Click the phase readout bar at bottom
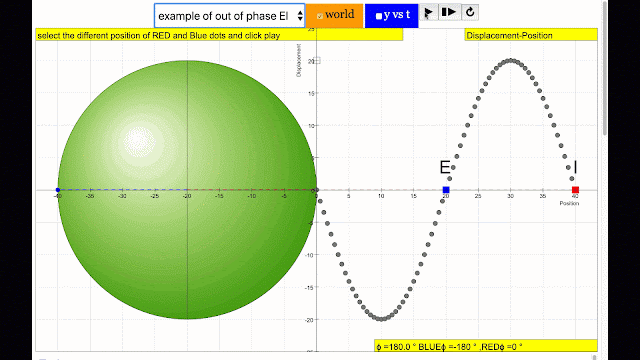This screenshot has width=640, height=360. coord(486,347)
